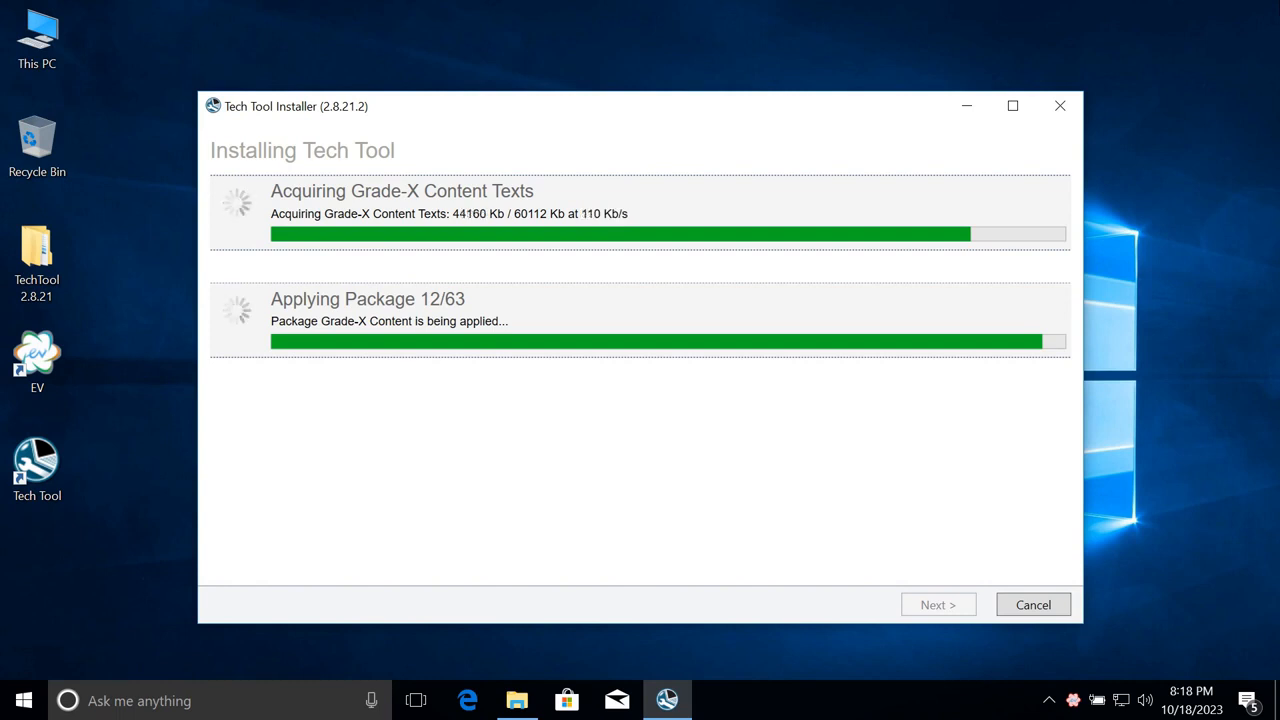Viewport: 1280px width, 720px height.
Task: Open Task View from the taskbar
Action: pos(416,700)
